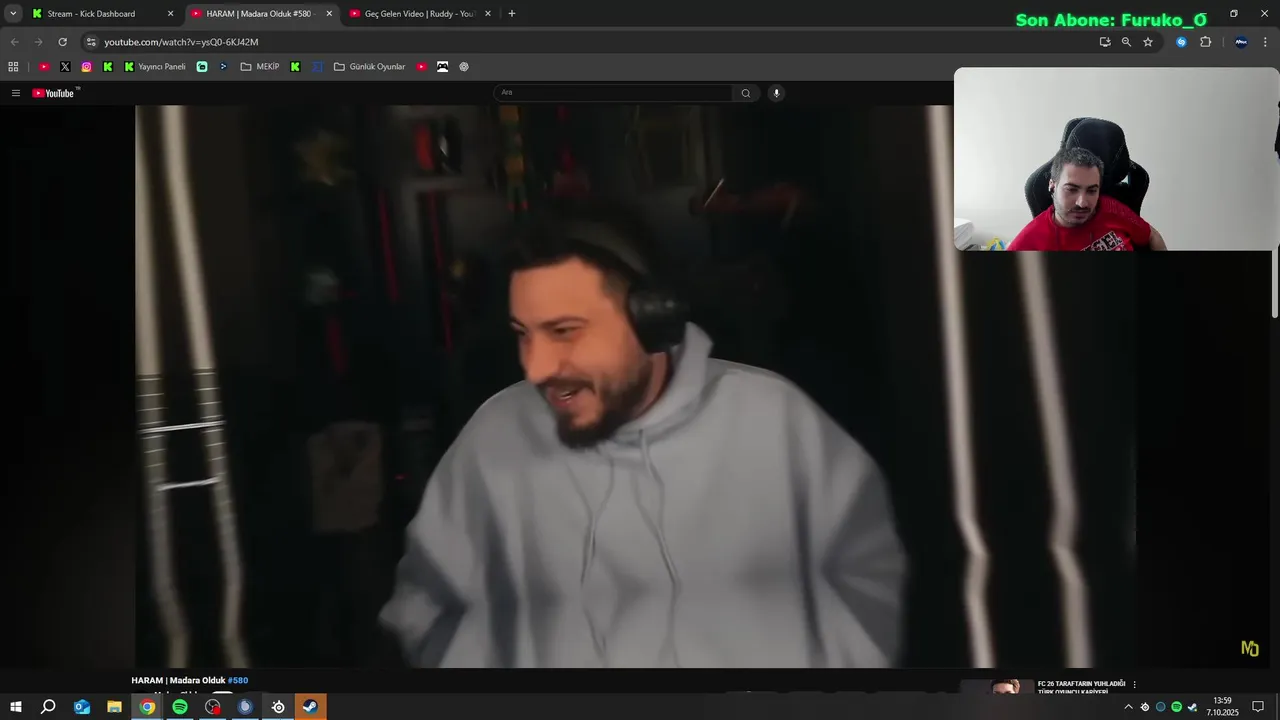Viewport: 1280px width, 720px height.
Task: Click the #580 hashtag in video title
Action: tap(238, 680)
